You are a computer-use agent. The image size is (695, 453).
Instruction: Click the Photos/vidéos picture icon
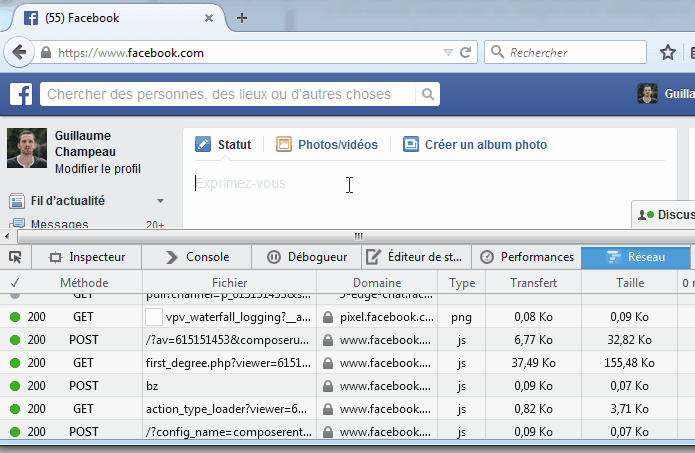point(284,144)
